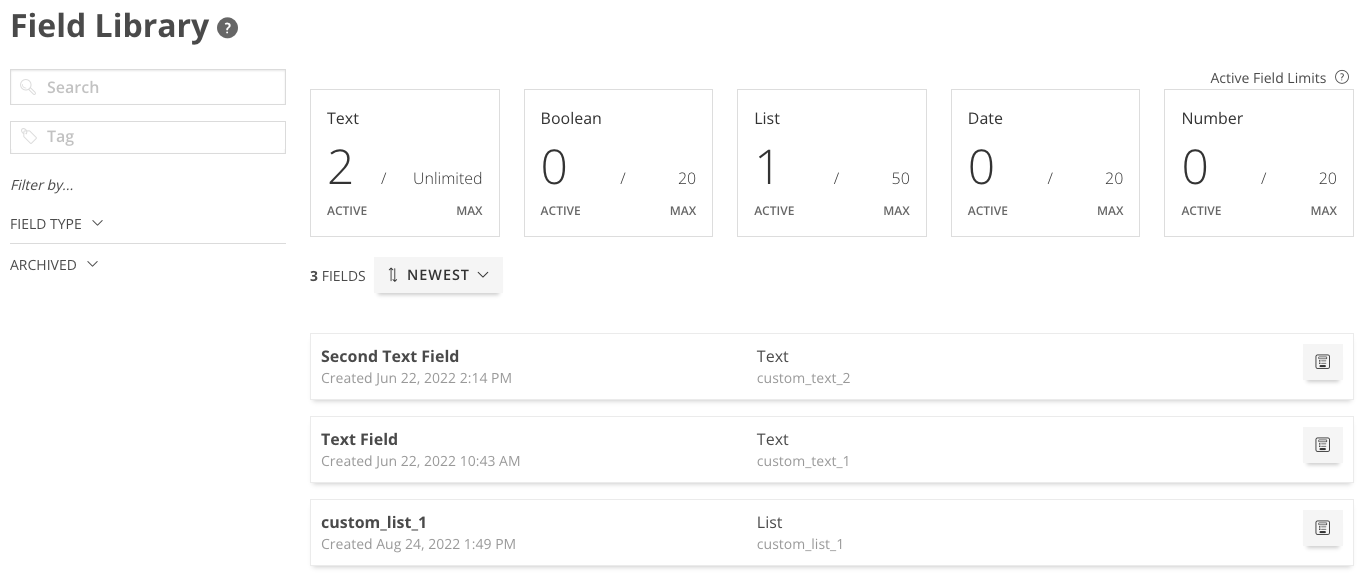The width and height of the screenshot is (1365, 583).
Task: Open the Second Text Field entry
Action: [700, 366]
